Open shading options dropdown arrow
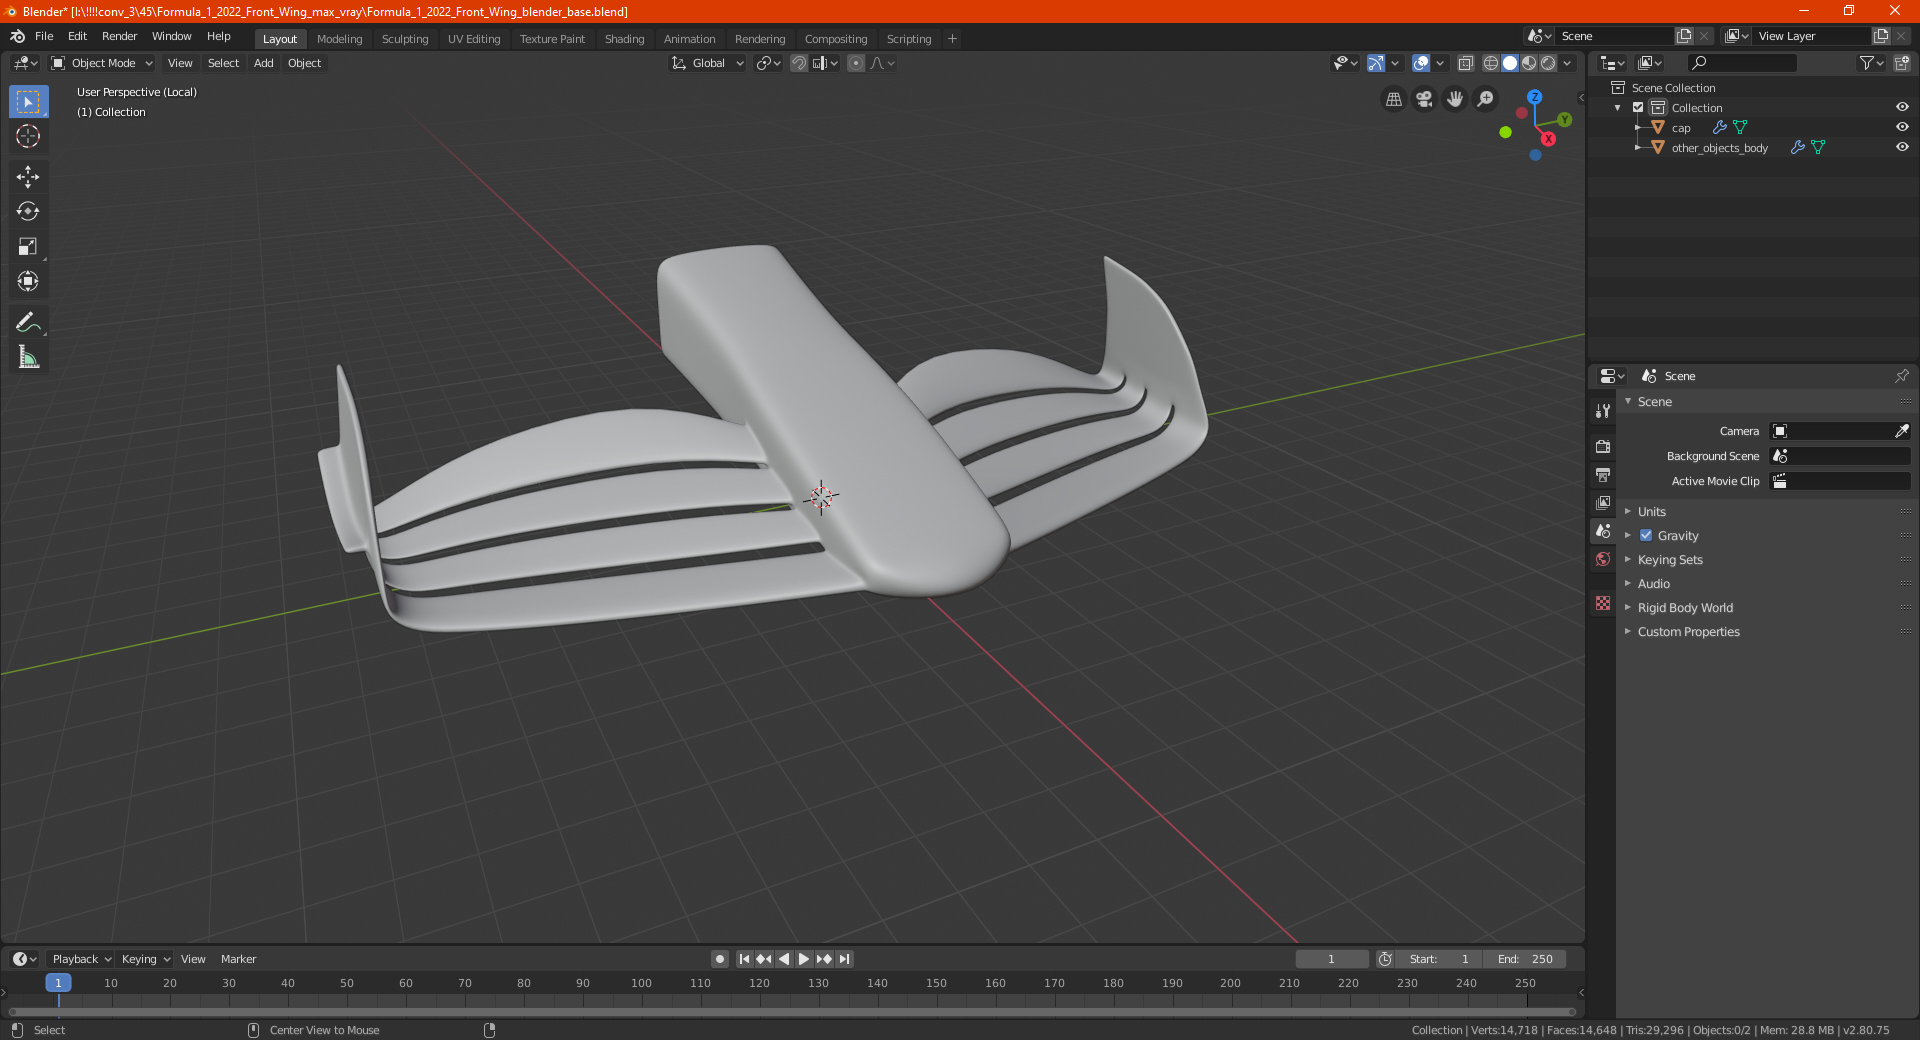The width and height of the screenshot is (1920, 1040). click(1568, 63)
